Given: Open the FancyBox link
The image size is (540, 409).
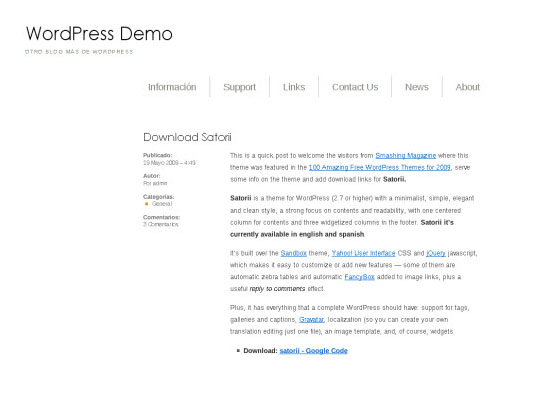Looking at the screenshot, I should (x=359, y=277).
